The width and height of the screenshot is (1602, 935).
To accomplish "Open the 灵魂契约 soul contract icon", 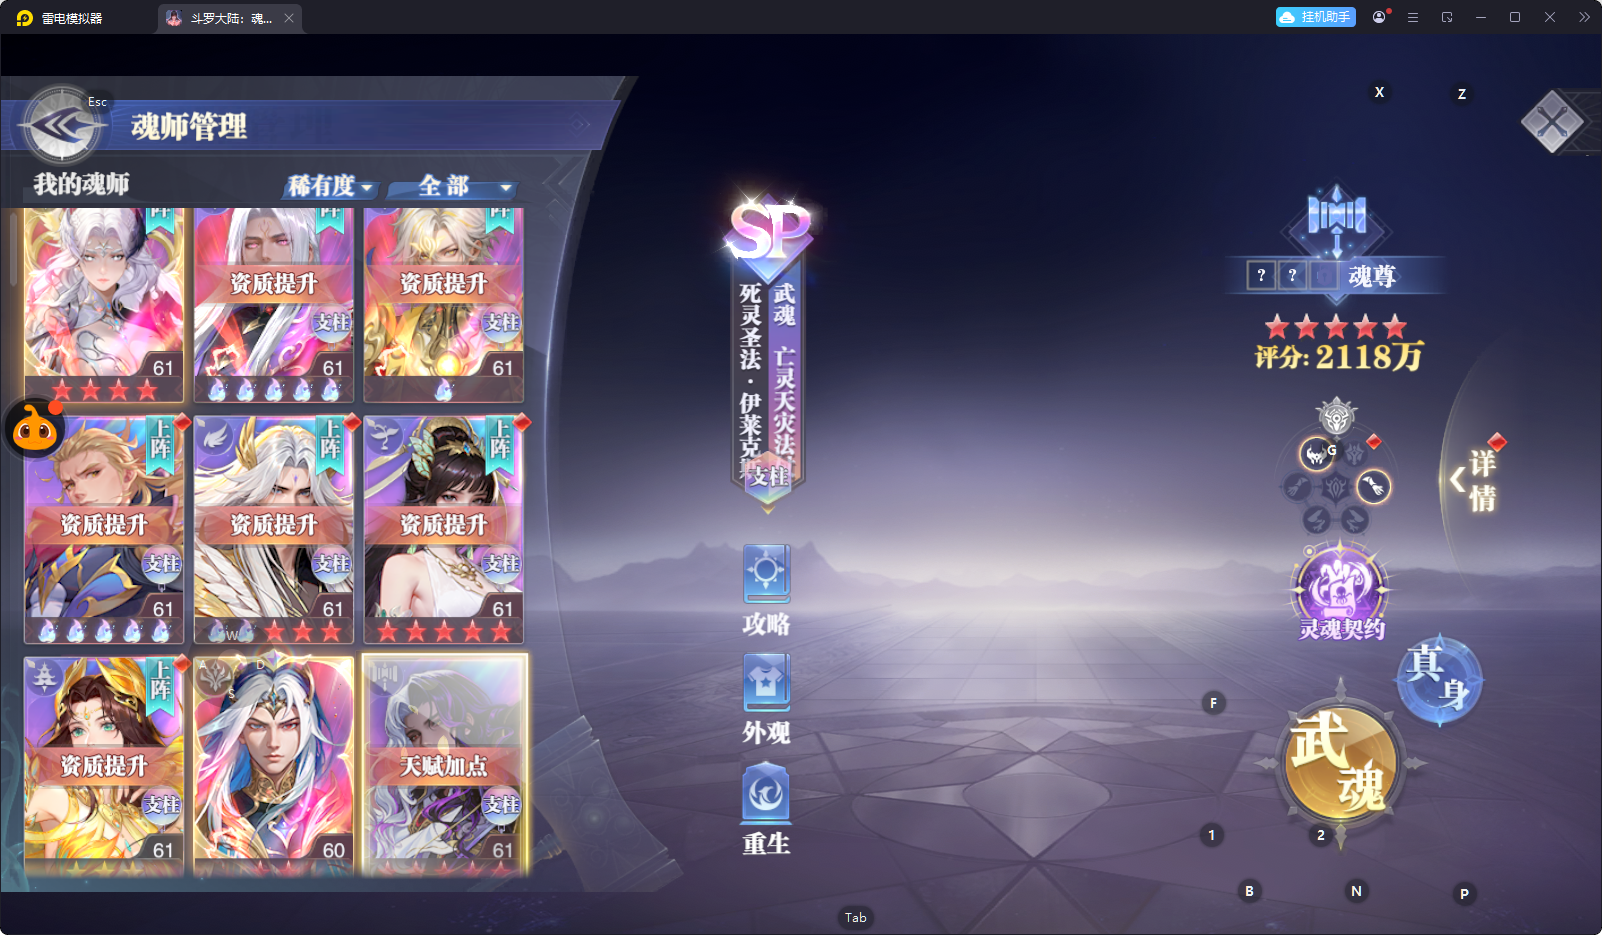I will (1341, 592).
